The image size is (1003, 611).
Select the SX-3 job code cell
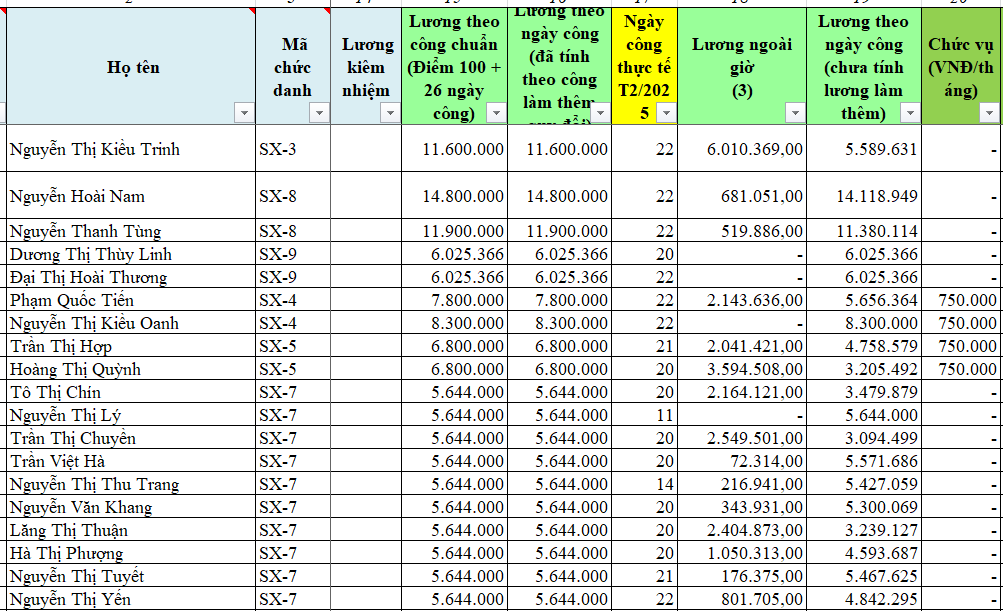tap(292, 149)
